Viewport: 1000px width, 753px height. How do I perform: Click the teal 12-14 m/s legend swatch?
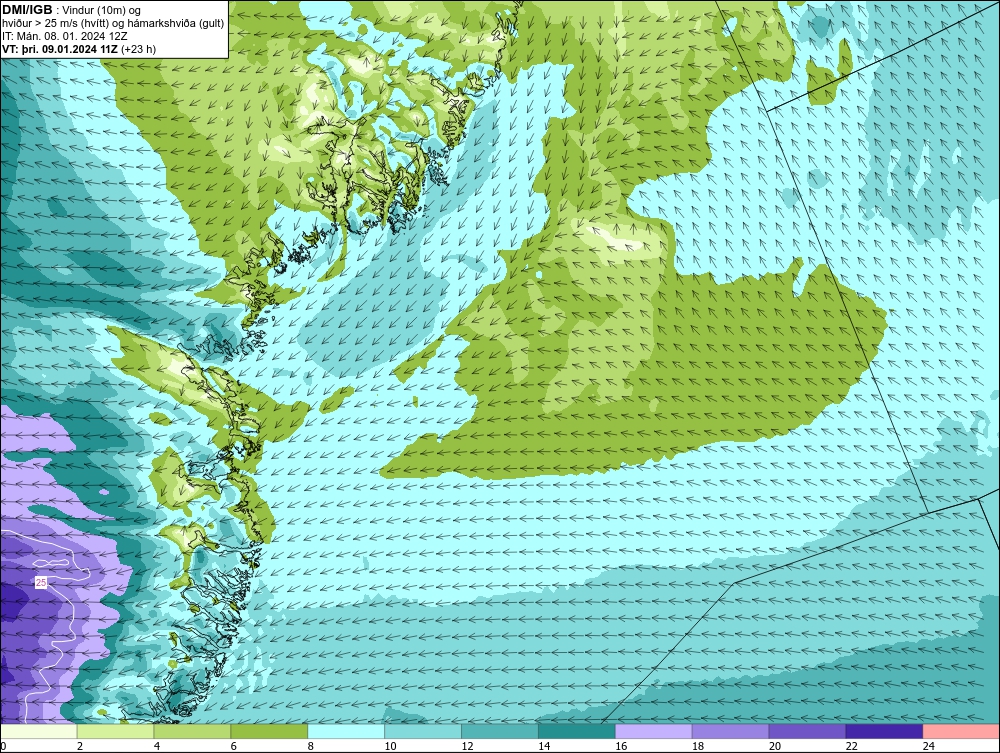point(499,731)
